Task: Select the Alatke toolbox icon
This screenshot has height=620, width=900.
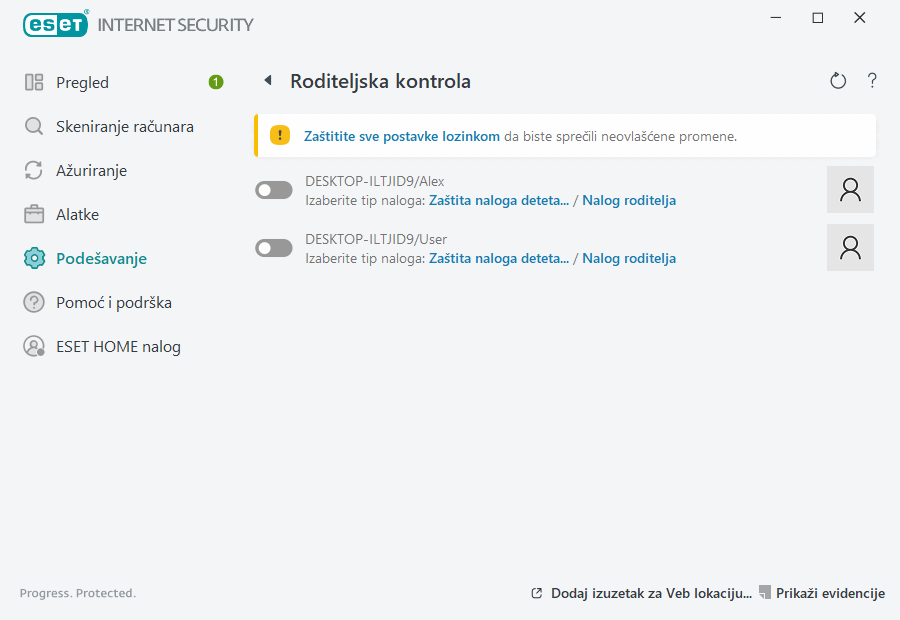Action: (x=33, y=214)
